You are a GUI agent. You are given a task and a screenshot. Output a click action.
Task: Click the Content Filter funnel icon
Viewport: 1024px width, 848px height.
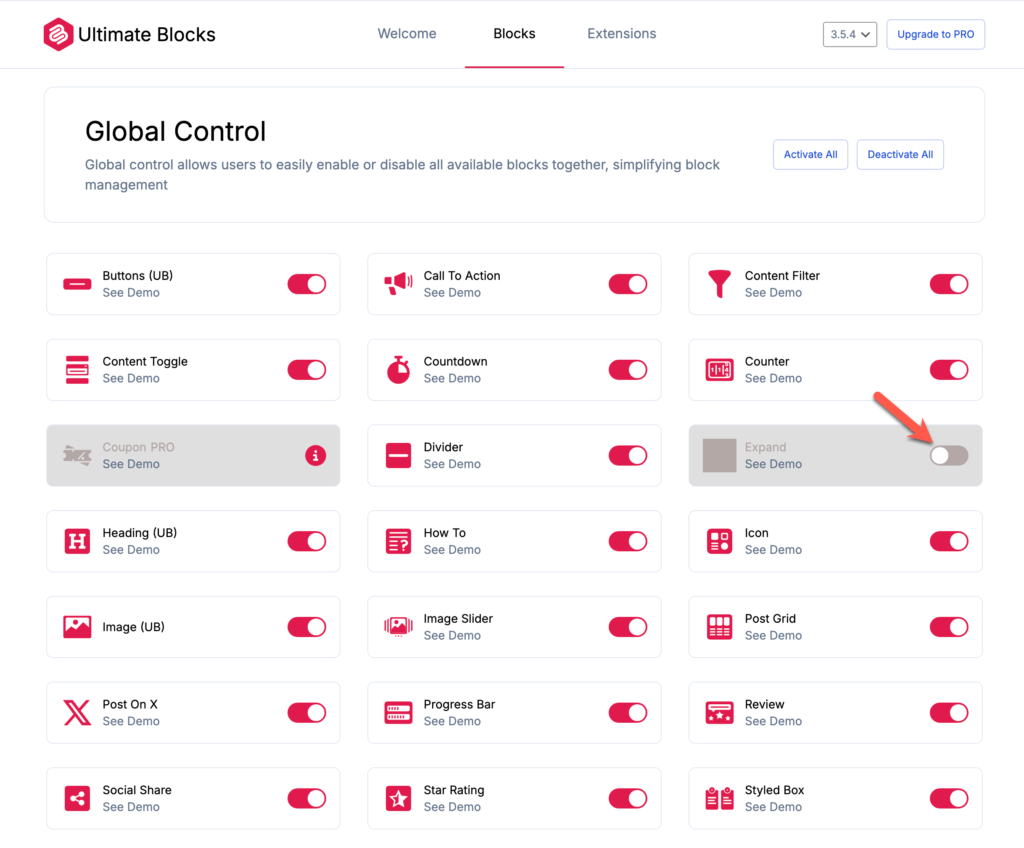(719, 284)
